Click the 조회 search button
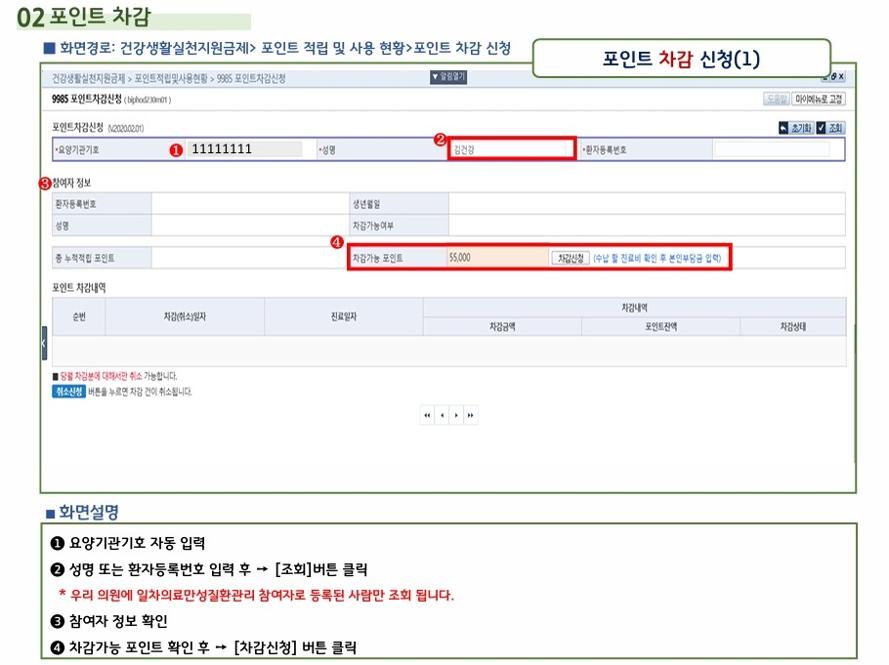 pos(829,128)
